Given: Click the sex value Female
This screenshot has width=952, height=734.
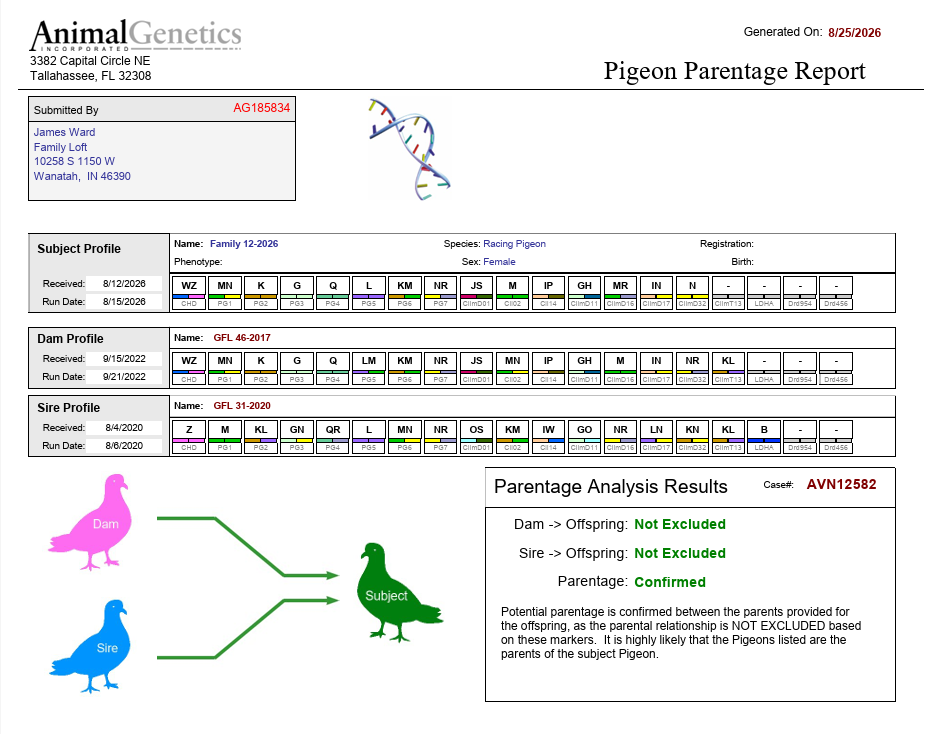Looking at the screenshot, I should (x=499, y=262).
